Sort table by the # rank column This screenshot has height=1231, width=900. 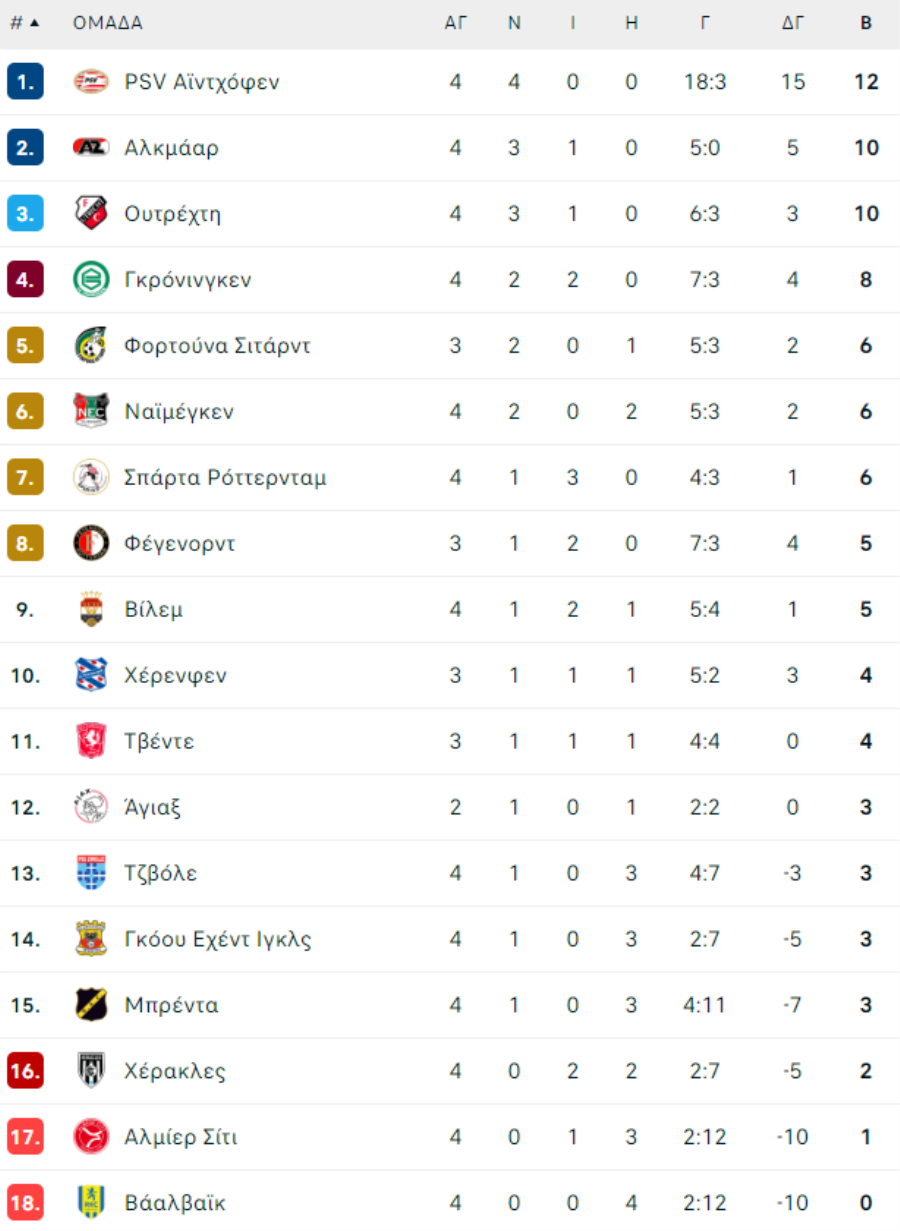click(x=25, y=23)
